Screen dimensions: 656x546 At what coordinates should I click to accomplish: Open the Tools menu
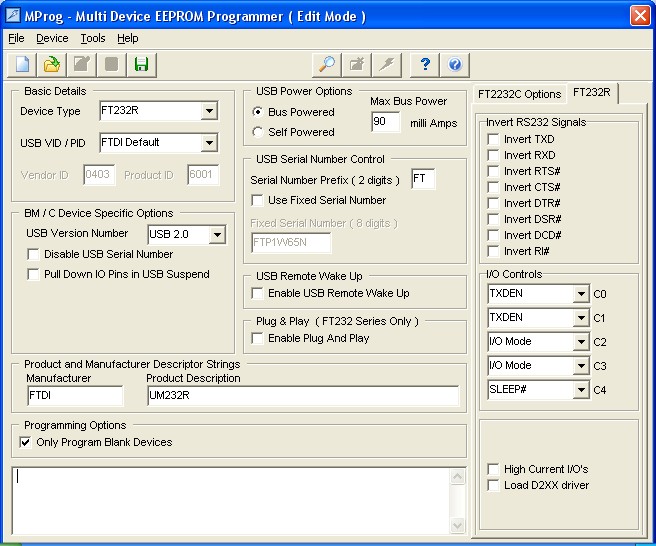pos(93,38)
